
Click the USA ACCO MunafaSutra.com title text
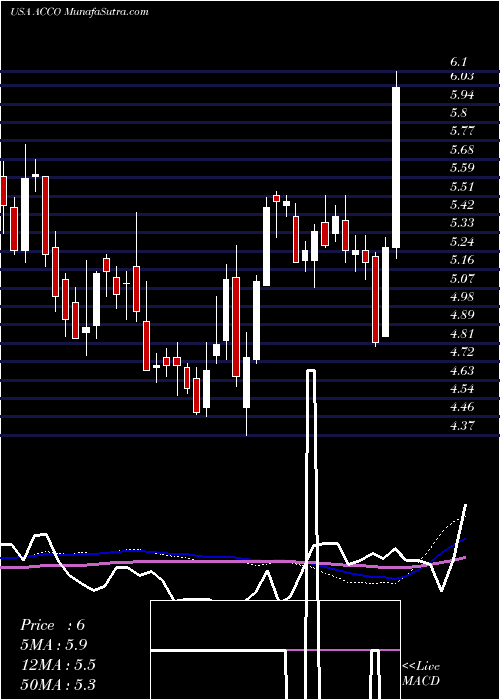pyautogui.click(x=79, y=12)
